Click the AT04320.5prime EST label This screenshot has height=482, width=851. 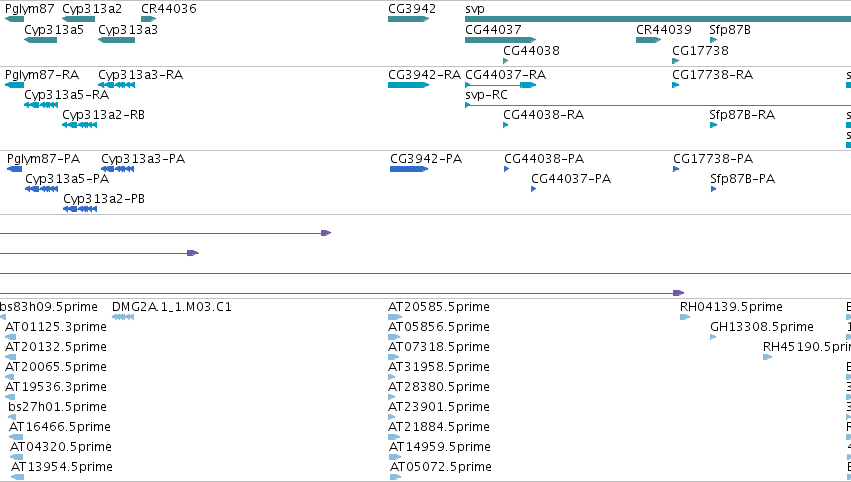pos(61,447)
